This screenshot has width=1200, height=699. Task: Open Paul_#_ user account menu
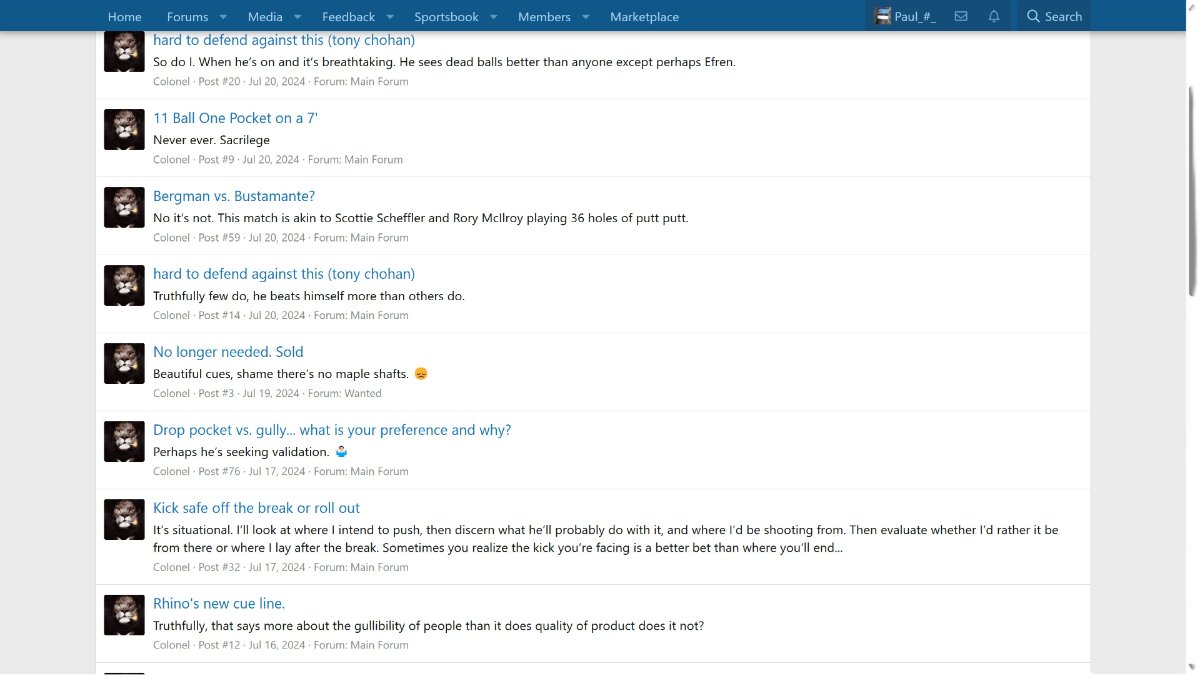pos(905,16)
